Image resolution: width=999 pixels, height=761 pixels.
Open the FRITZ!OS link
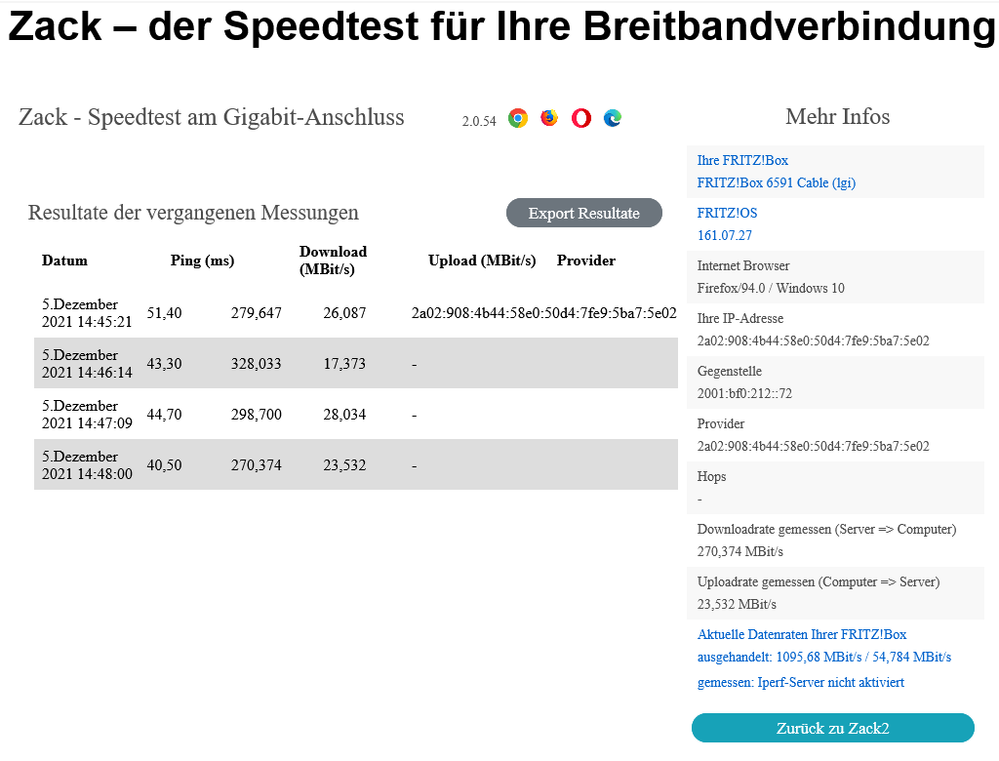coord(727,212)
